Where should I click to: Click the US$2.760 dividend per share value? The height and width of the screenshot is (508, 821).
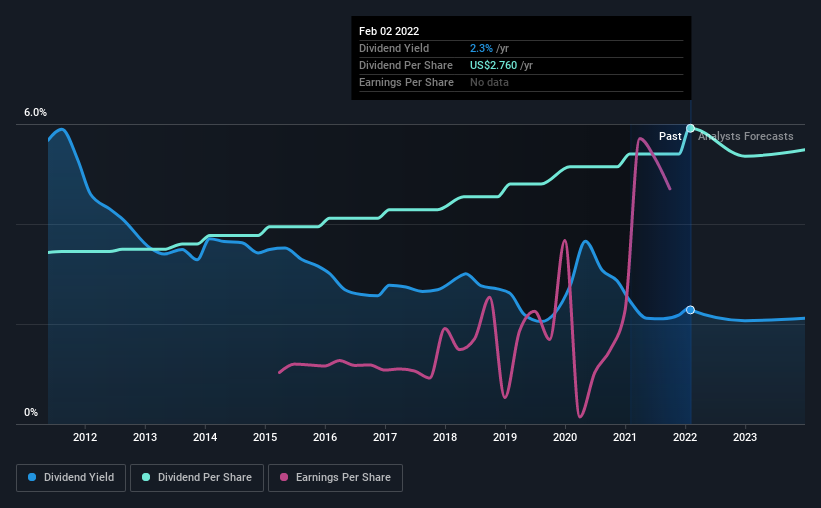pos(493,65)
